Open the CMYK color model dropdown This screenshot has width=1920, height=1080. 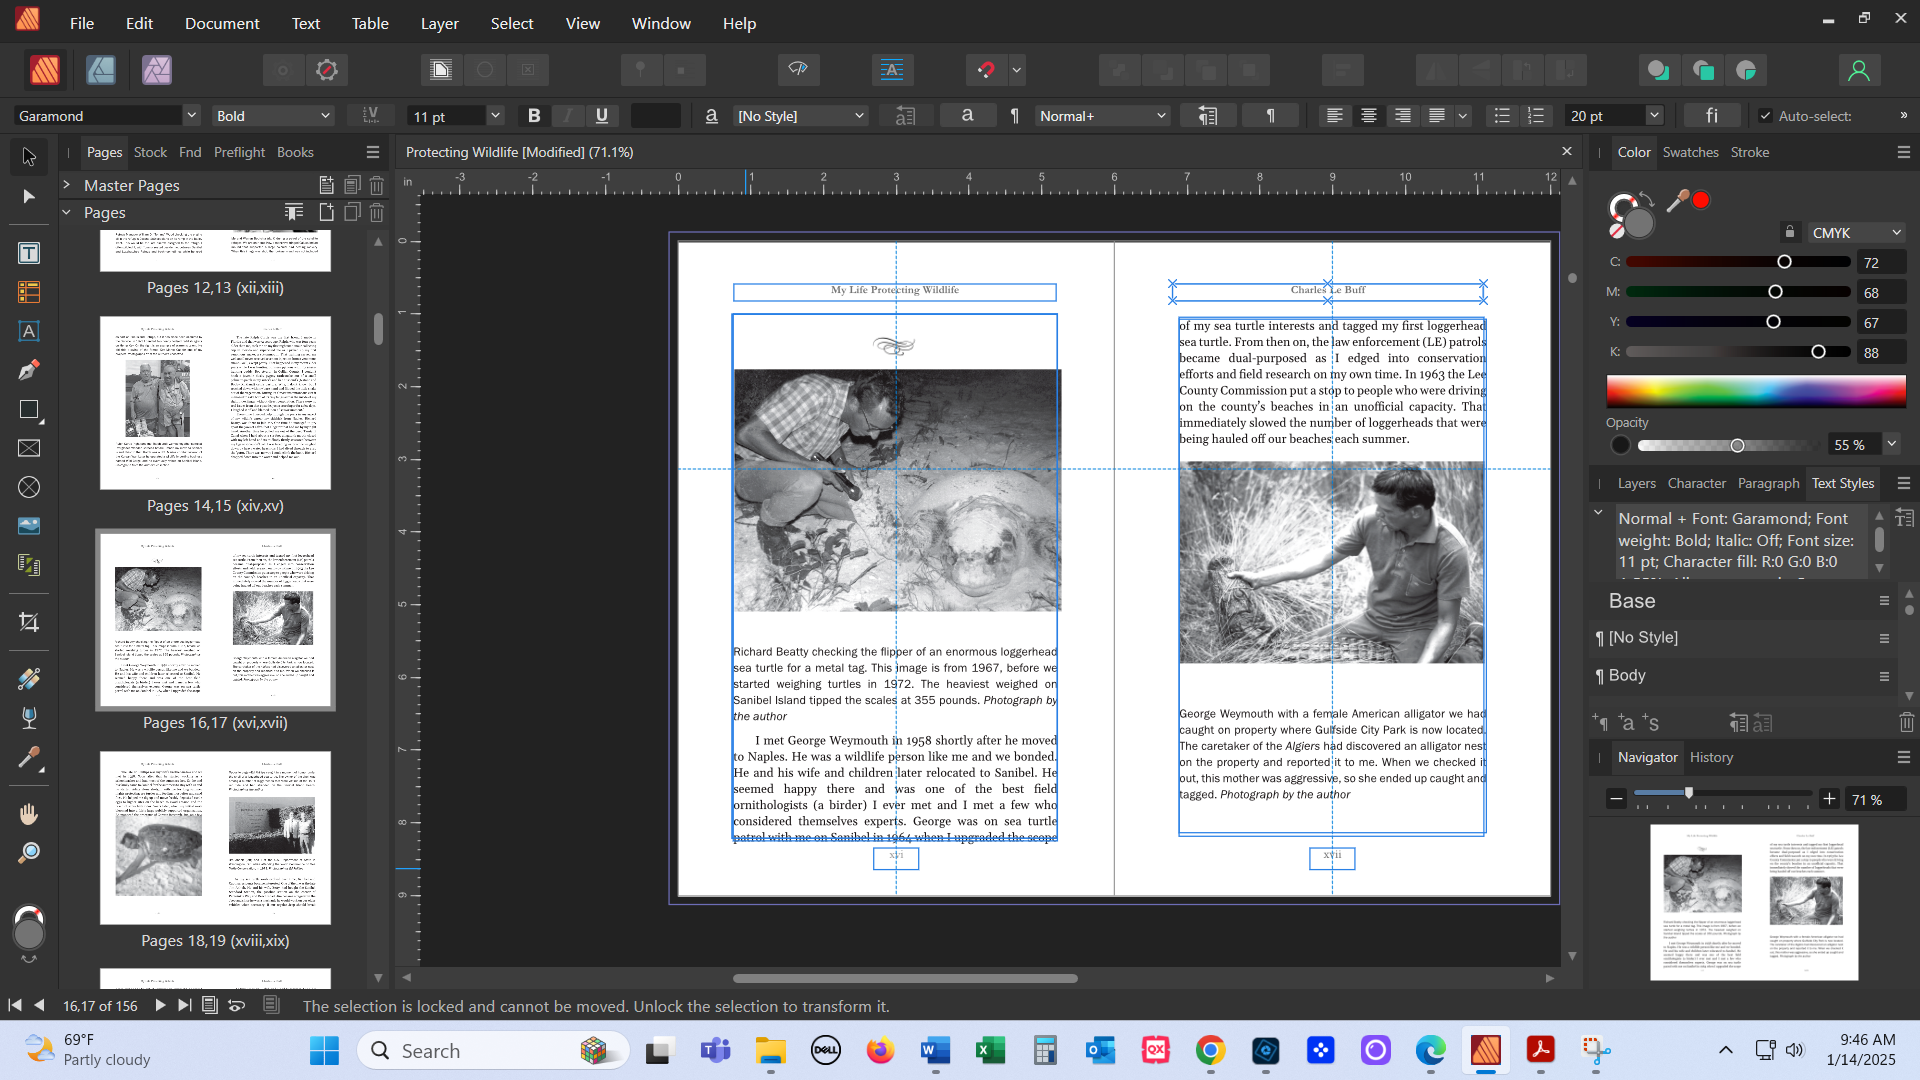point(1856,232)
